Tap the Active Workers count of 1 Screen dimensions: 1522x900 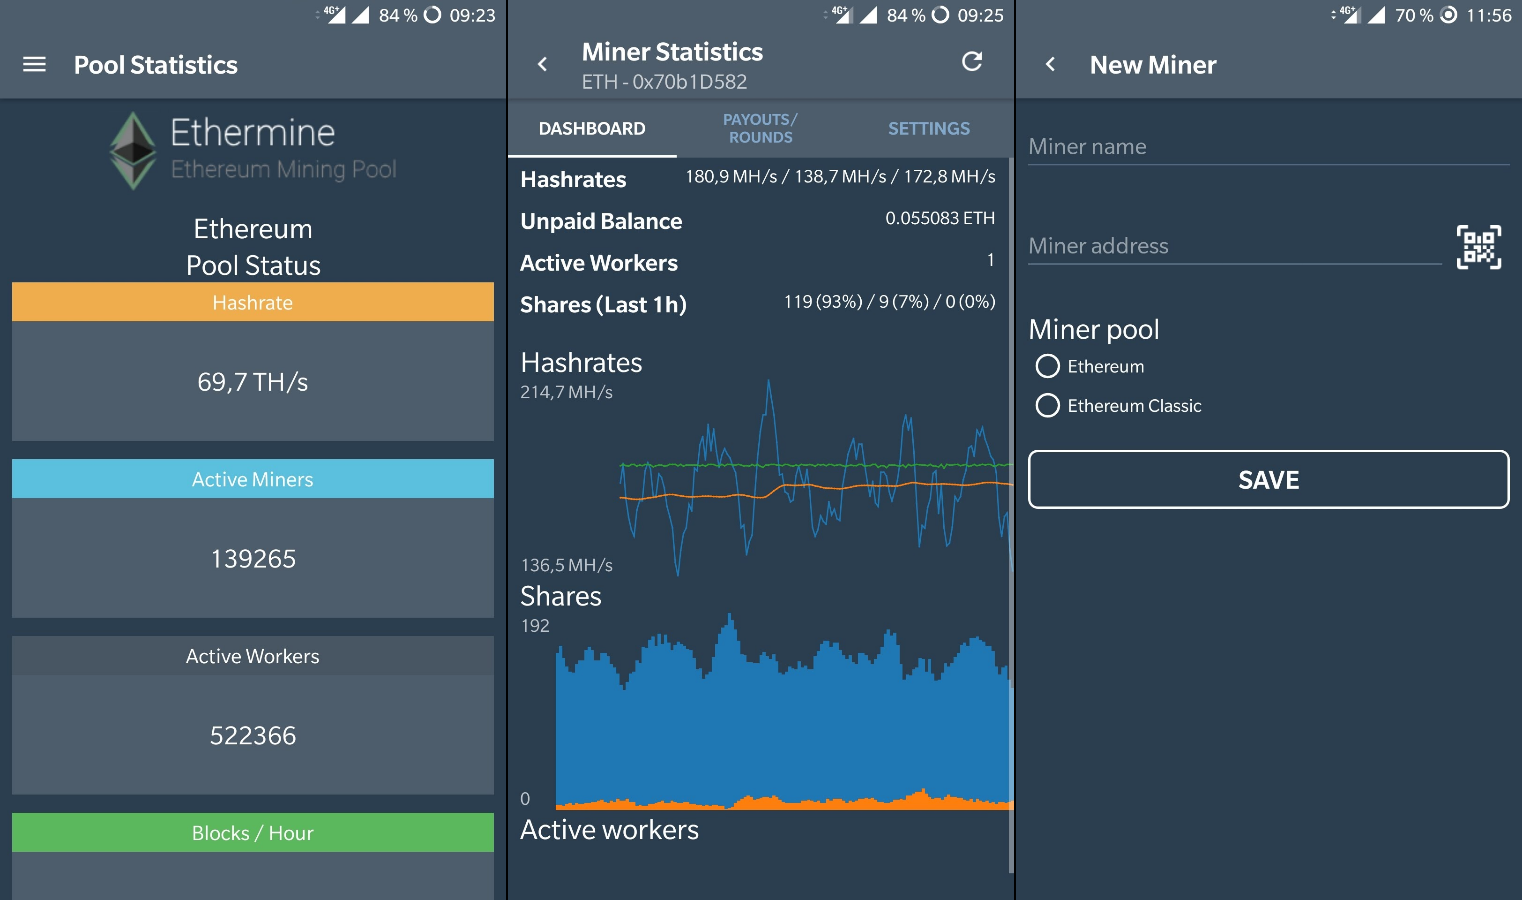pyautogui.click(x=991, y=260)
